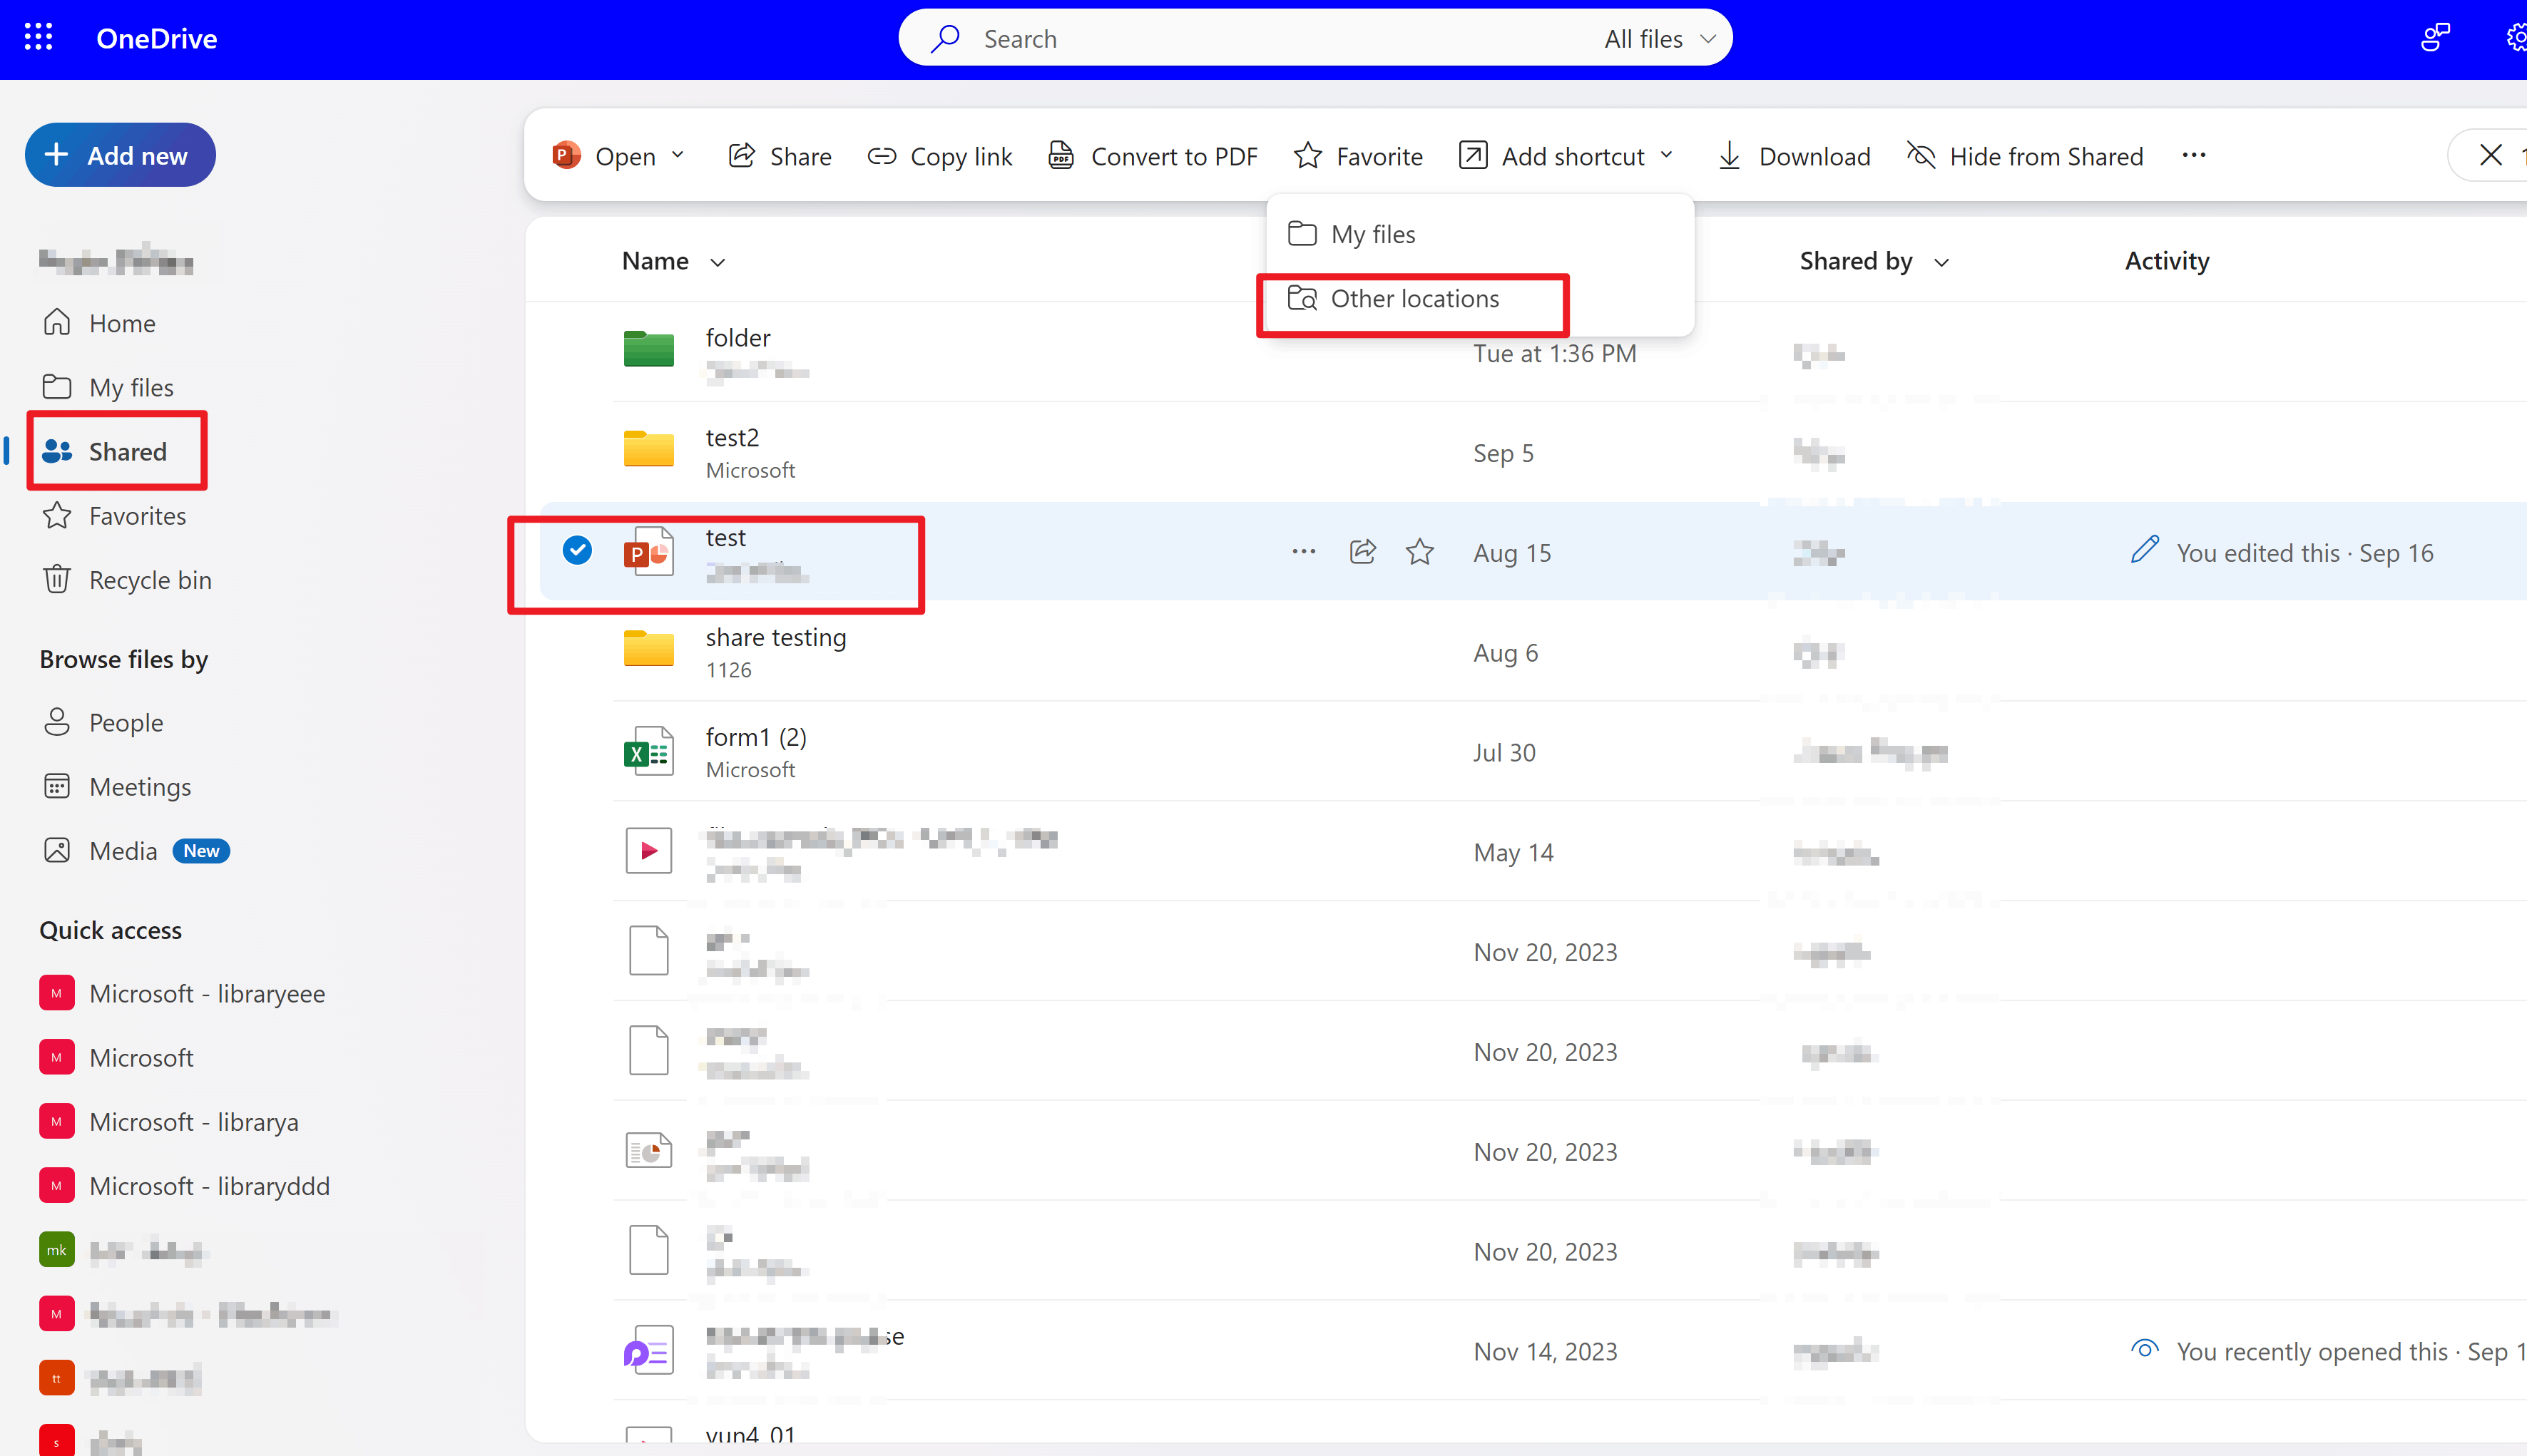Open My files in the sidebar
Viewport: 2527px width, 1456px height.
click(108, 387)
